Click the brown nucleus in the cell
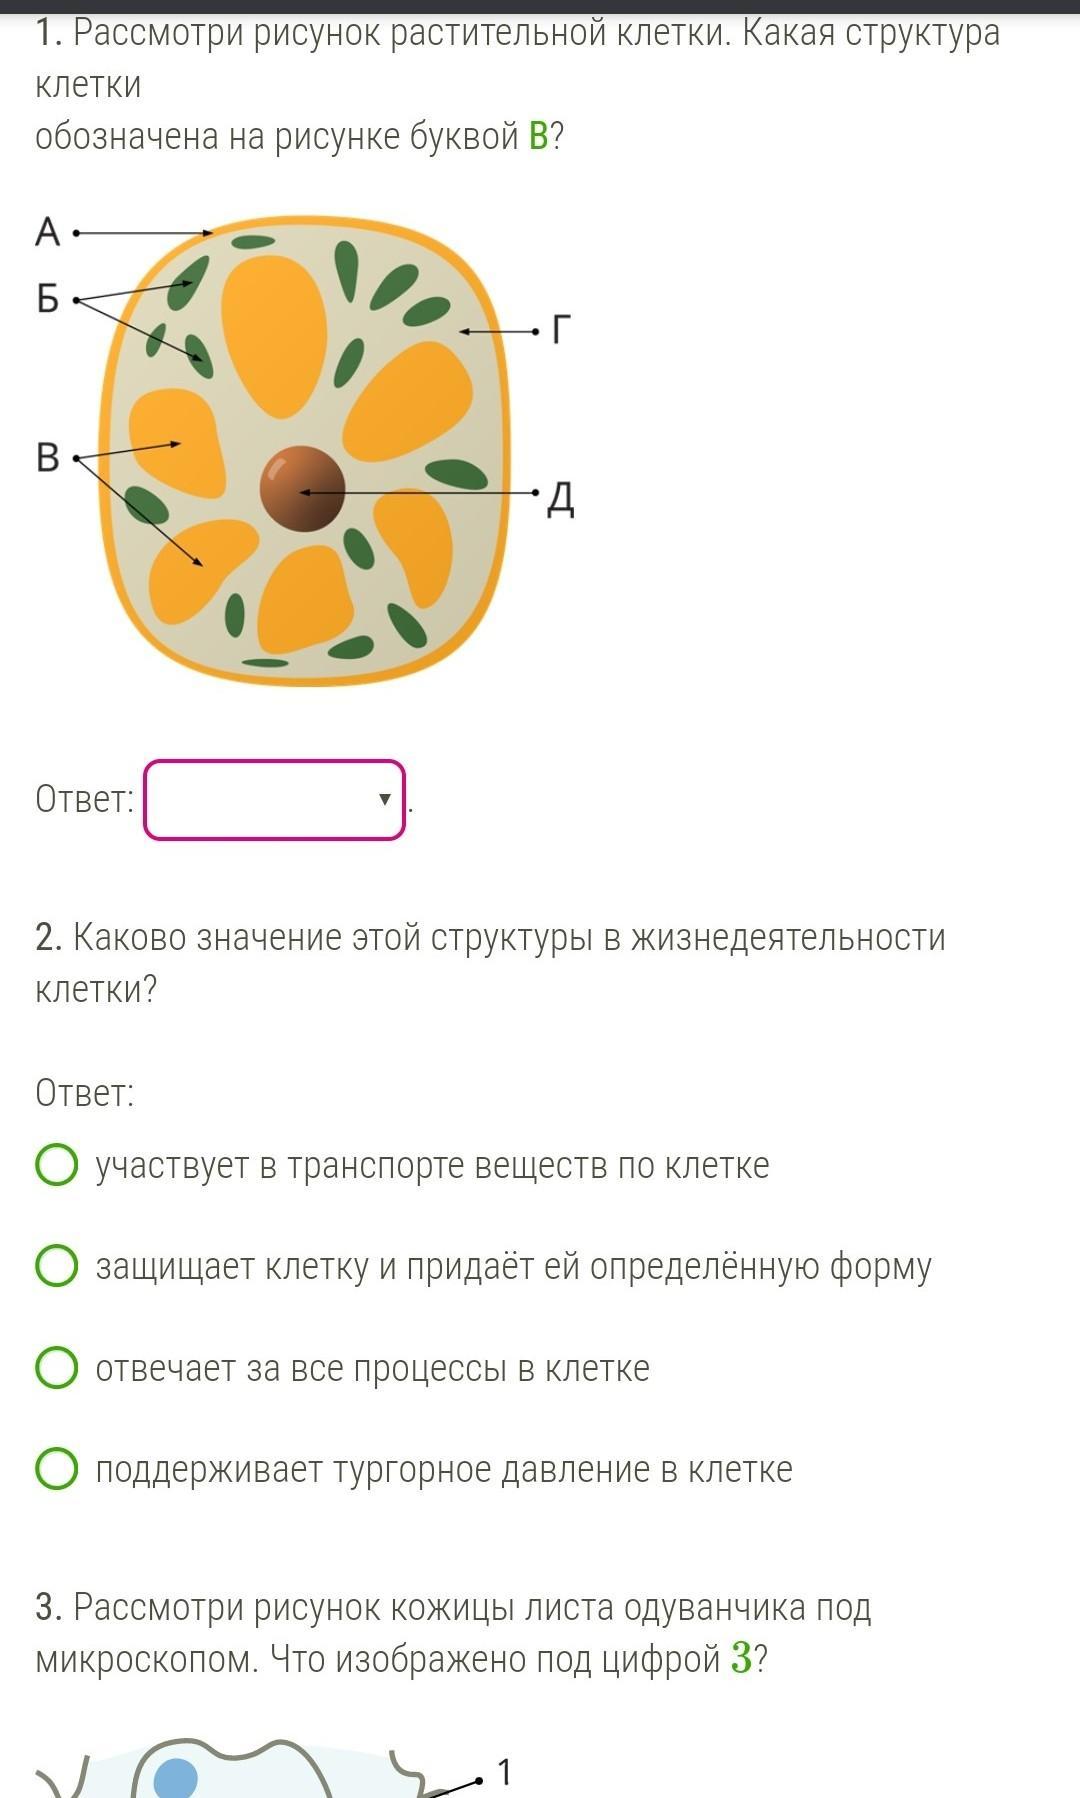Image resolution: width=1080 pixels, height=1798 pixels. 301,488
